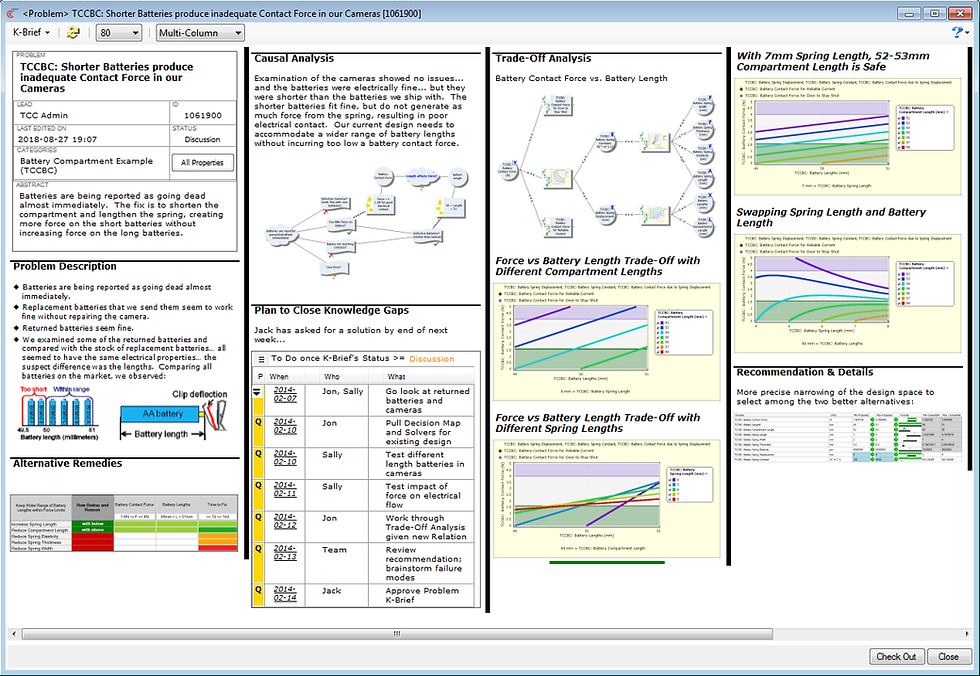Select center solver curve node in trade-off map

tap(559, 177)
